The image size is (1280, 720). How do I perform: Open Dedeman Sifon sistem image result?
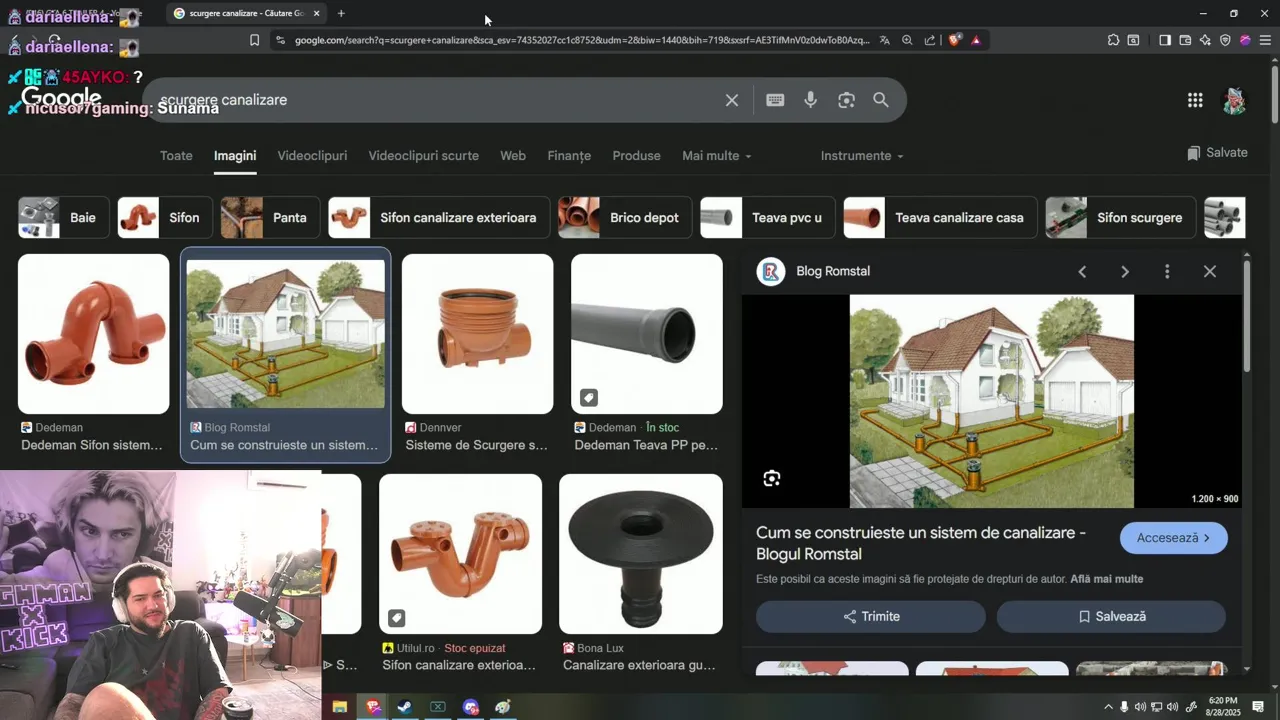tap(94, 334)
